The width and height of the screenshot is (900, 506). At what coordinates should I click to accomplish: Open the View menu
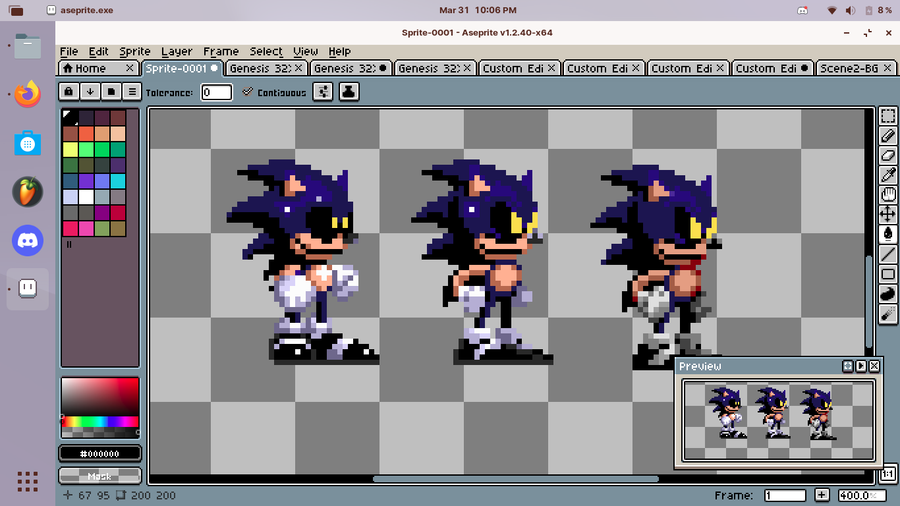click(305, 52)
